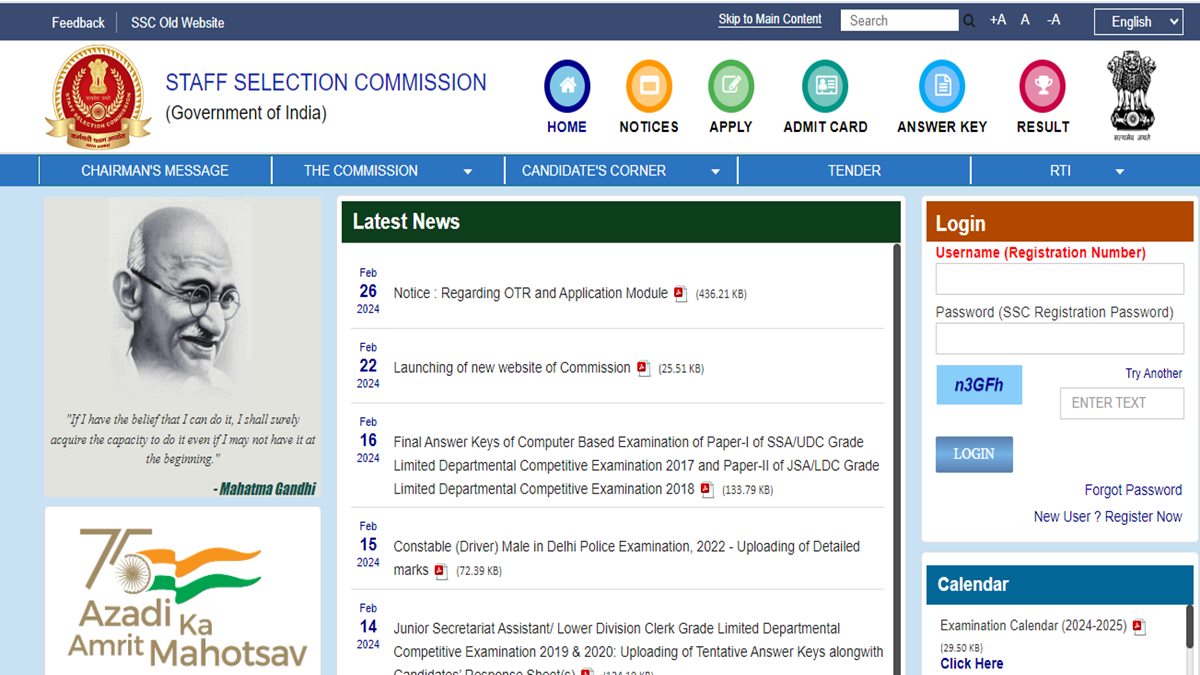Open PDF for OTR and Application Module notice
Image resolution: width=1200 pixels, height=675 pixels.
coord(680,293)
